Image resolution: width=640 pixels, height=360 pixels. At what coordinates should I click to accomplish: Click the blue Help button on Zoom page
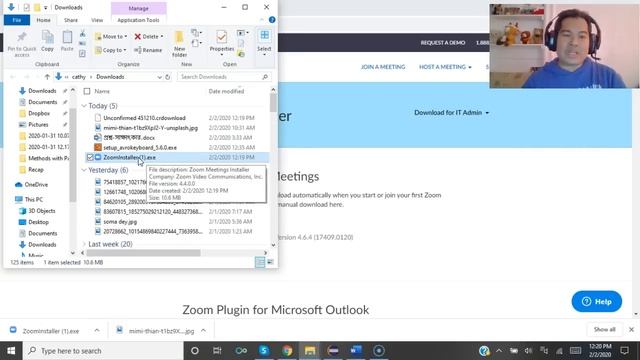coord(596,301)
